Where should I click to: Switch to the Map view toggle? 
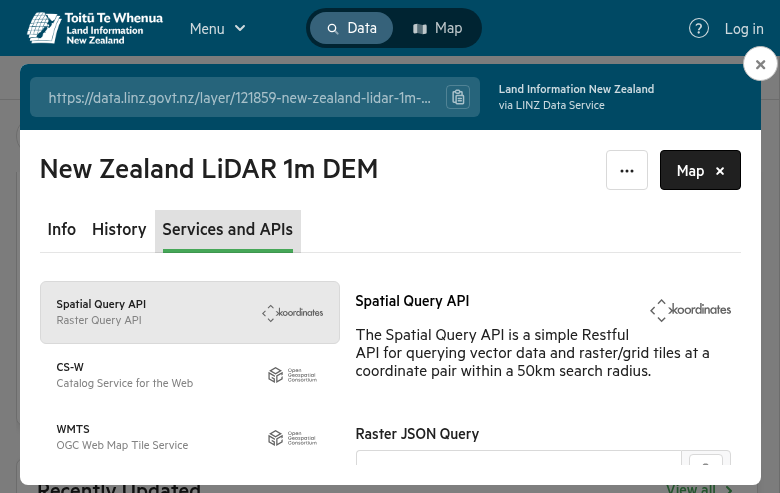coord(437,28)
